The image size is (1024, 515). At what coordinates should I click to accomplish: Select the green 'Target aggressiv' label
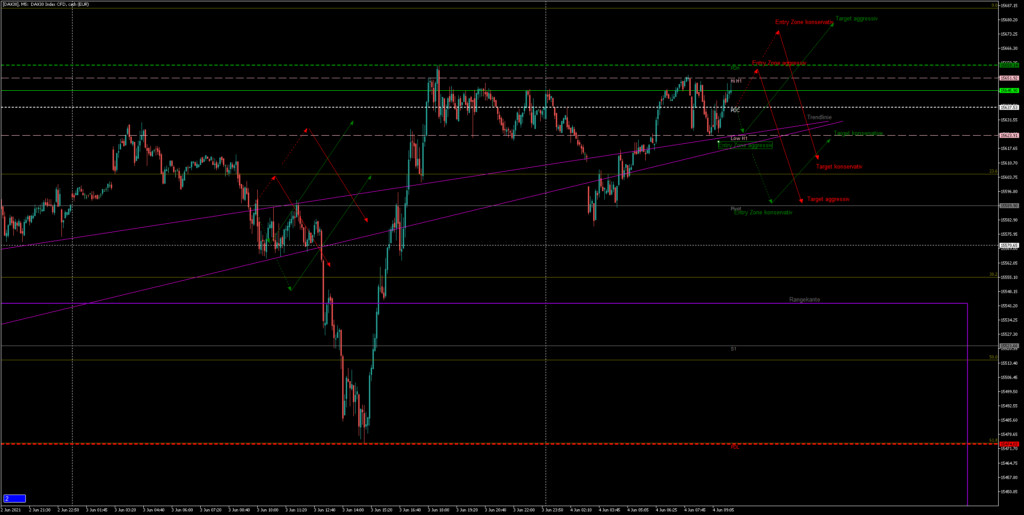(857, 19)
